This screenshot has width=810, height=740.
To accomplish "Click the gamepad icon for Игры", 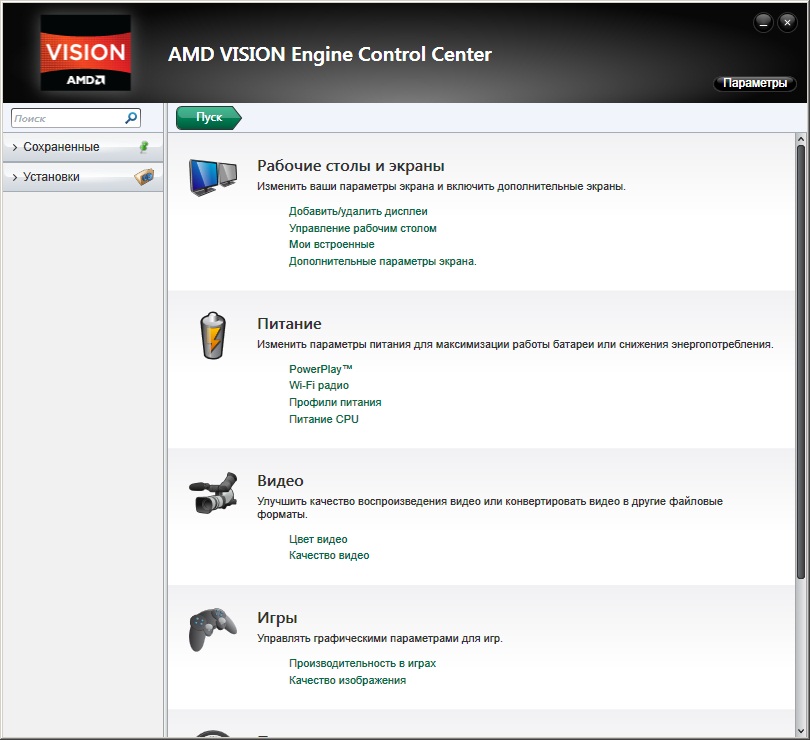I will click(x=213, y=630).
